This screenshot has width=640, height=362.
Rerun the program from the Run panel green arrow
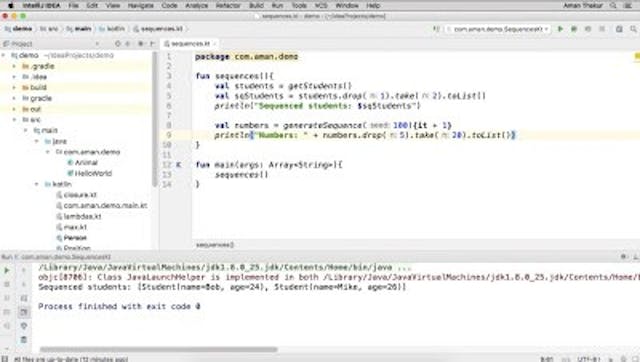pos(7,270)
